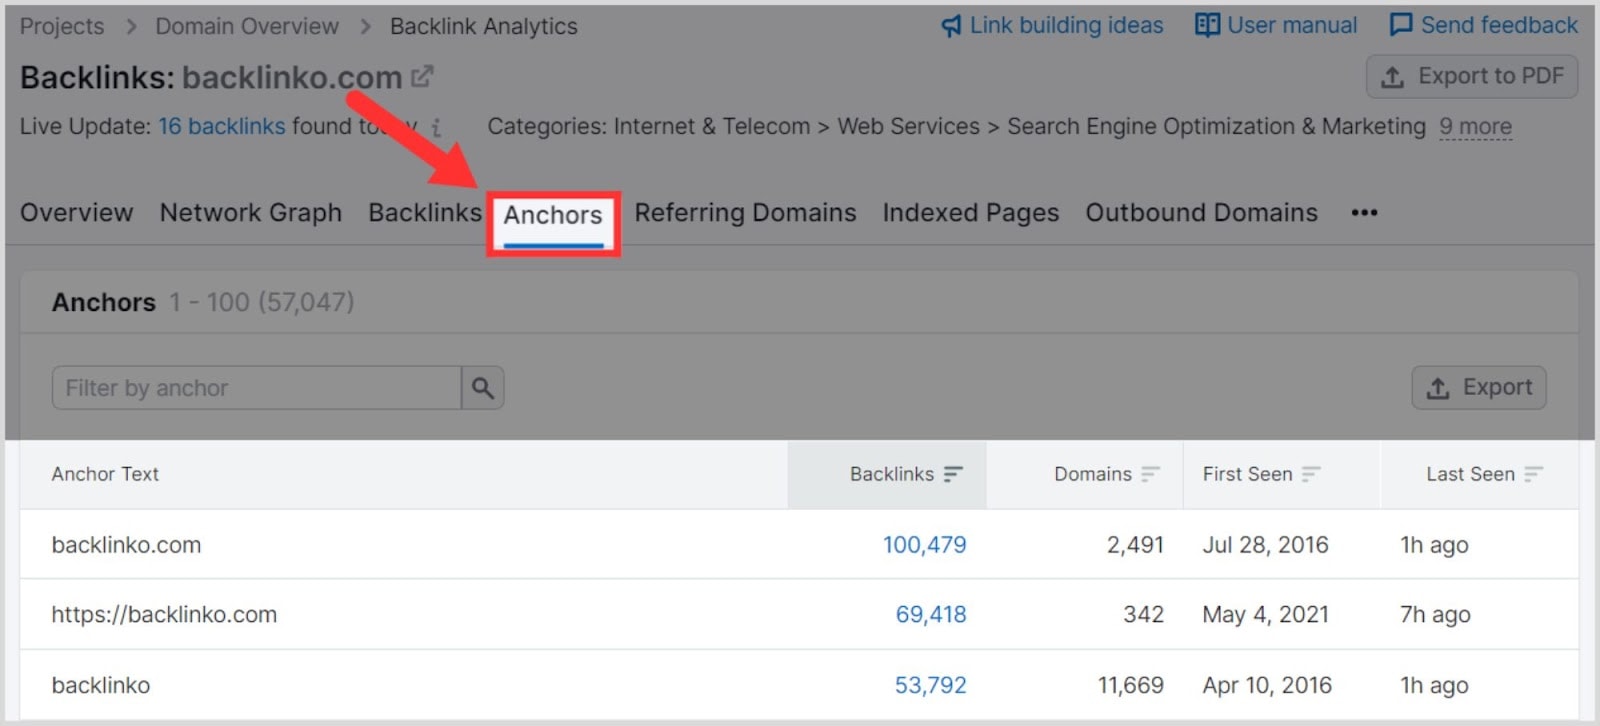Expand the 9 more categories link
Screen dimensions: 1600x726
tap(1475, 127)
